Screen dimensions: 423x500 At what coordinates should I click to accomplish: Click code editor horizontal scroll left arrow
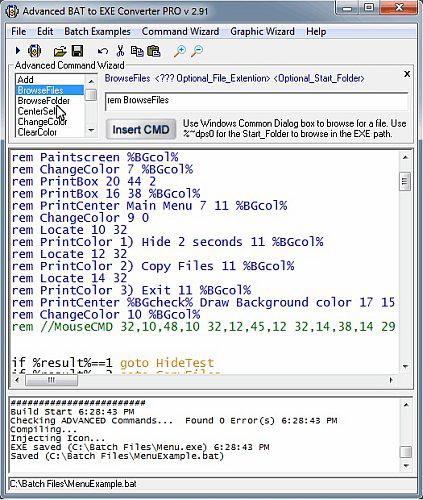coord(17,380)
